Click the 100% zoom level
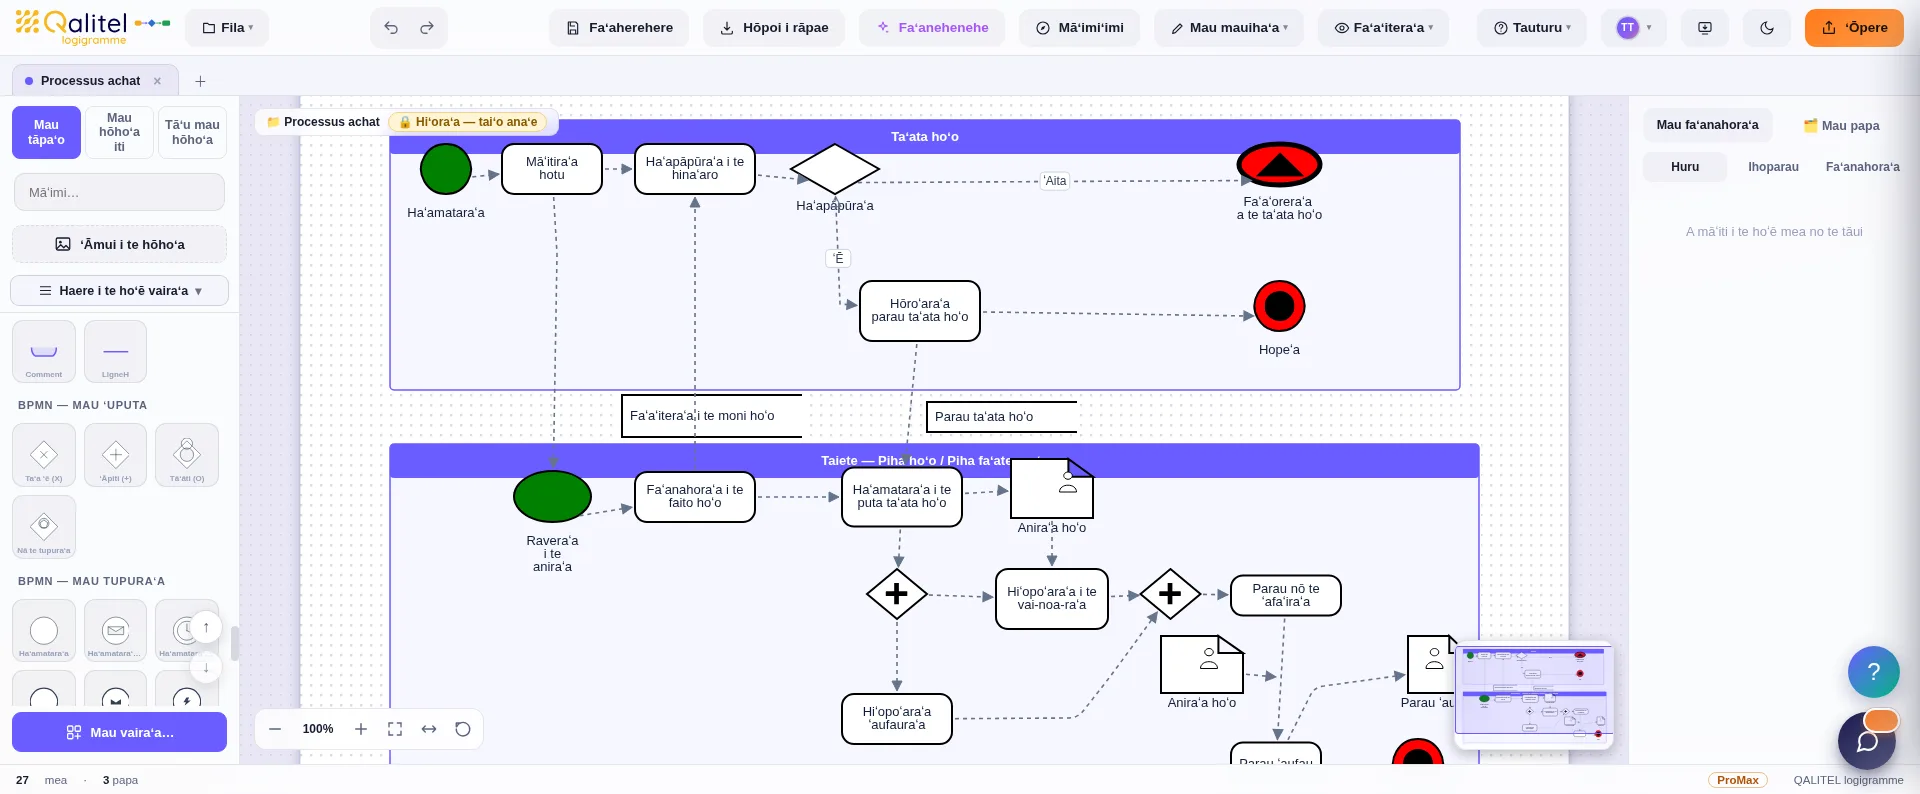The height and width of the screenshot is (794, 1920). click(x=318, y=729)
